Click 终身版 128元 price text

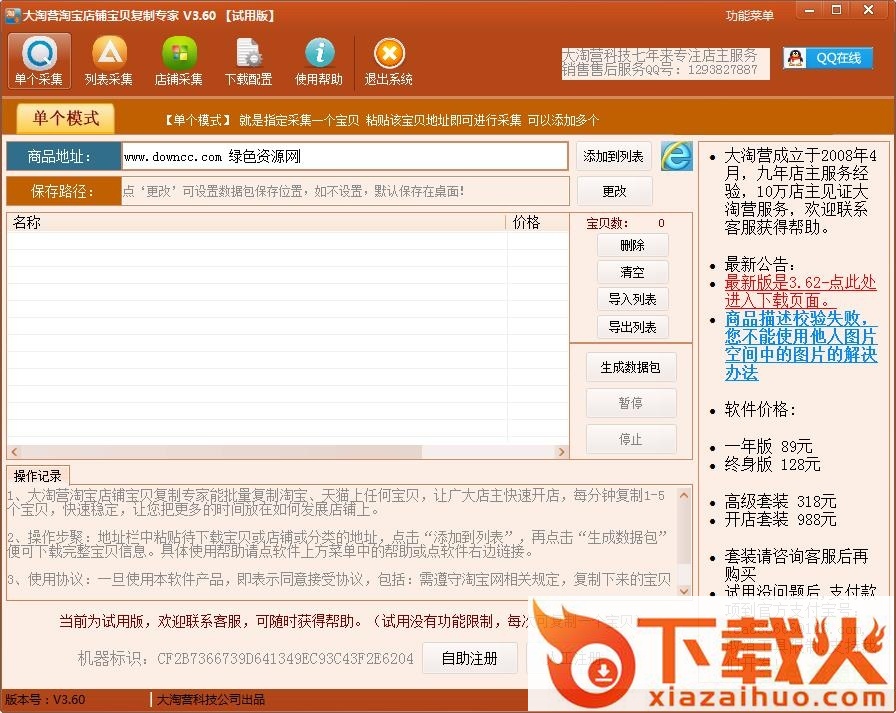[x=773, y=464]
